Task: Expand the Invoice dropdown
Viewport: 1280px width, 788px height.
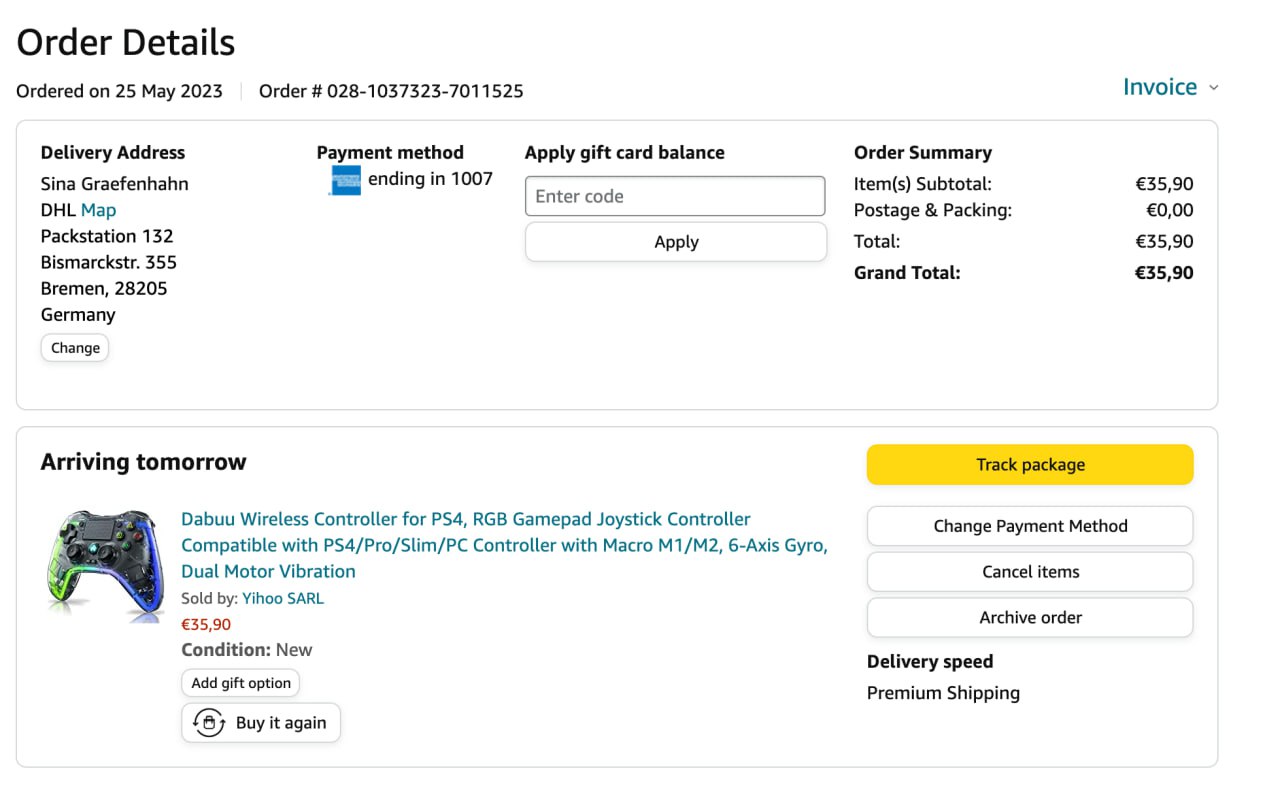Action: point(1159,87)
